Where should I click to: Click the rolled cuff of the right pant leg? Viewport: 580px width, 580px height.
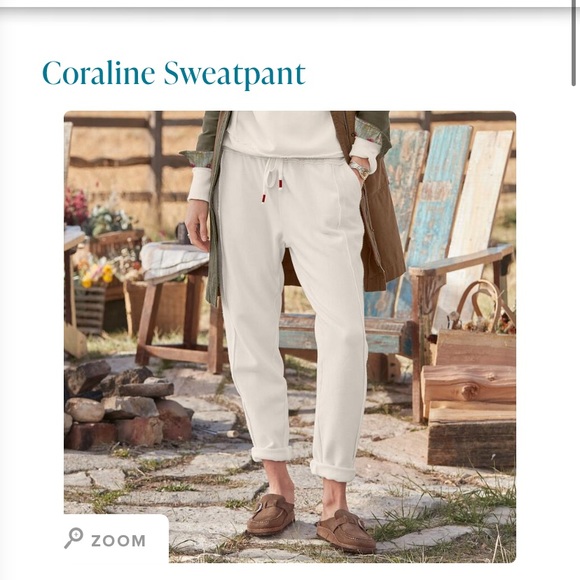pyautogui.click(x=333, y=471)
